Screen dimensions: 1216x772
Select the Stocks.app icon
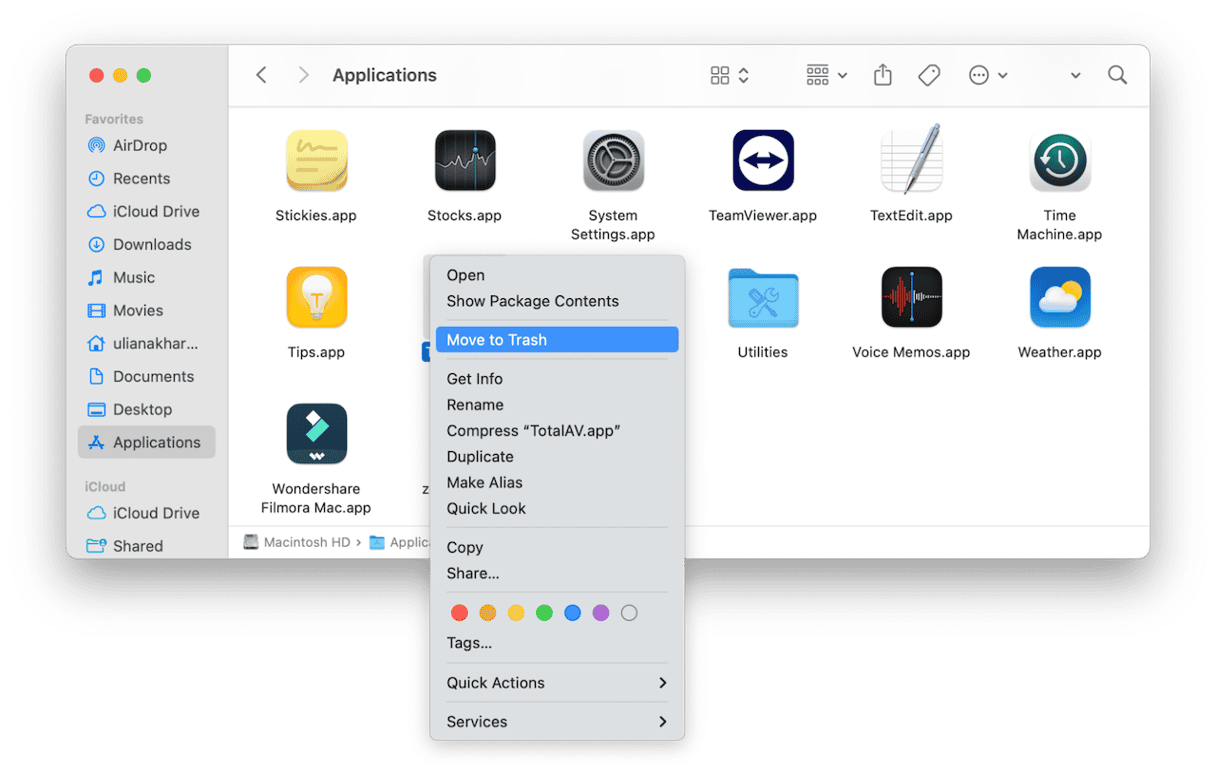tap(465, 160)
